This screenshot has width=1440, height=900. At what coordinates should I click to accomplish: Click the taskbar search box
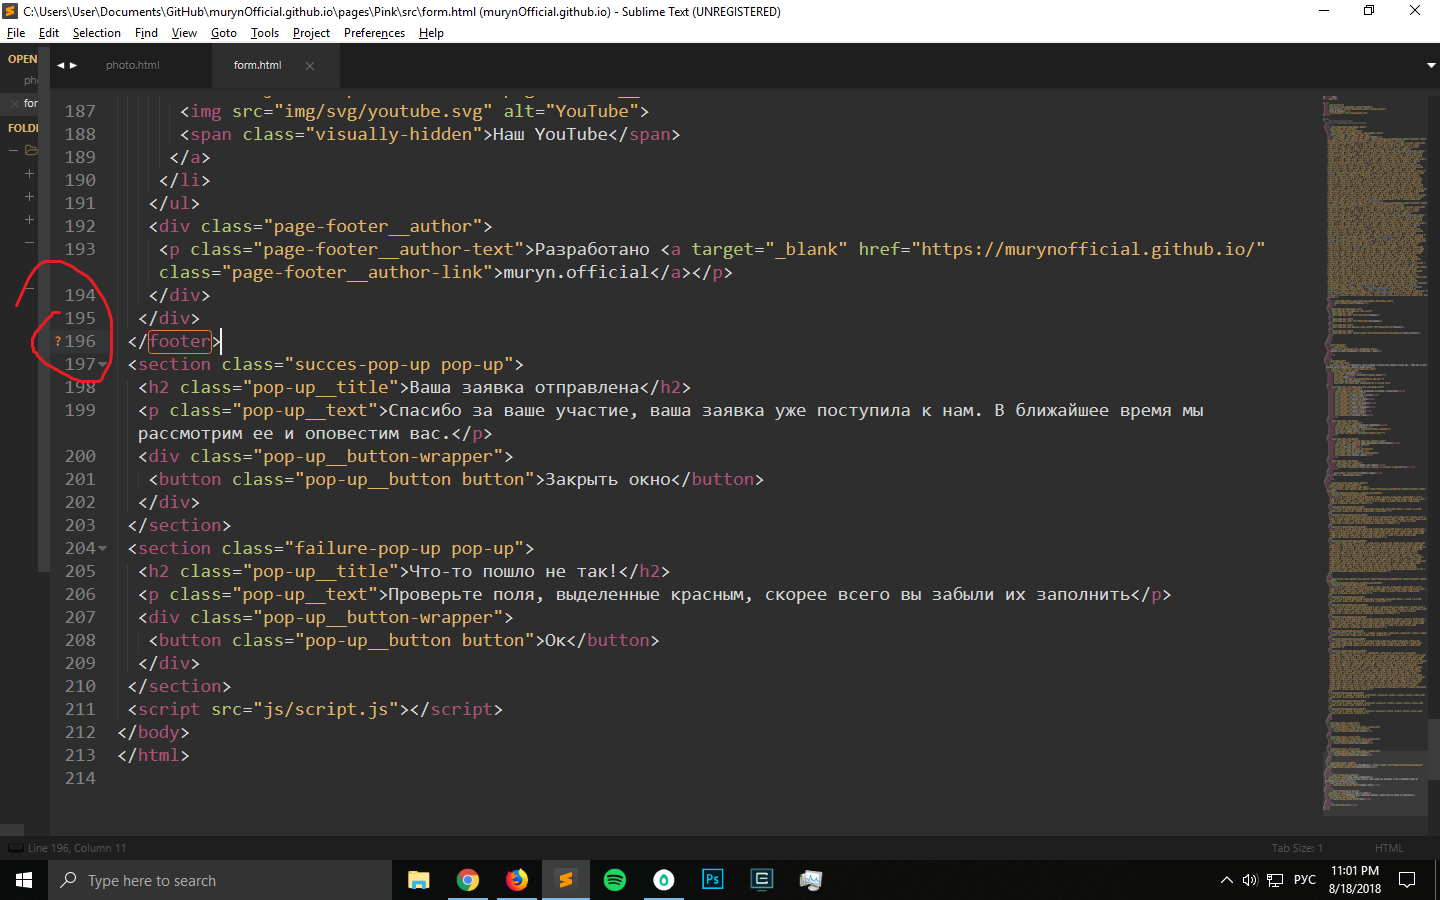(x=220, y=880)
